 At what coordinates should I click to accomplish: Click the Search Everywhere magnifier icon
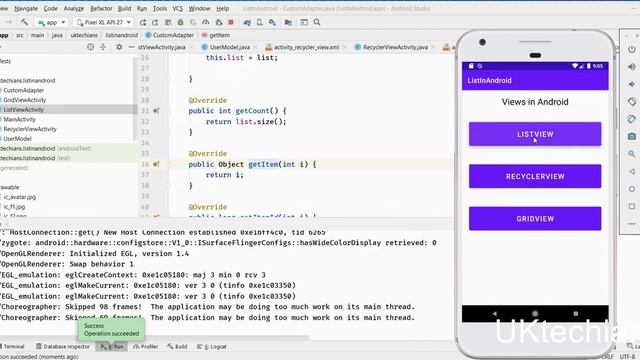[x=317, y=22]
